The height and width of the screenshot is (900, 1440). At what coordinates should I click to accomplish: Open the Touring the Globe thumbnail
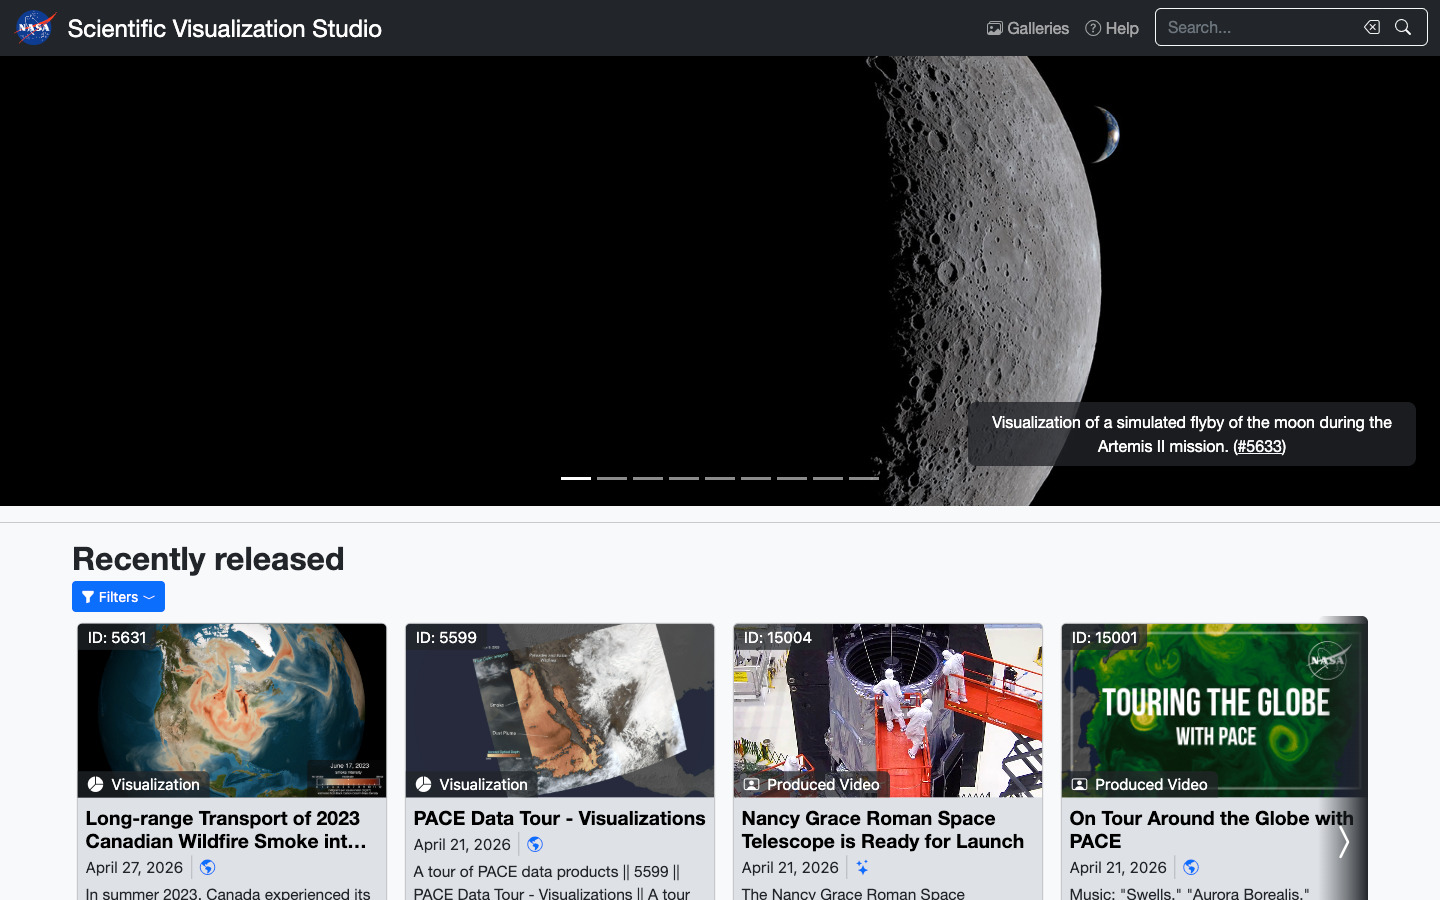1214,710
